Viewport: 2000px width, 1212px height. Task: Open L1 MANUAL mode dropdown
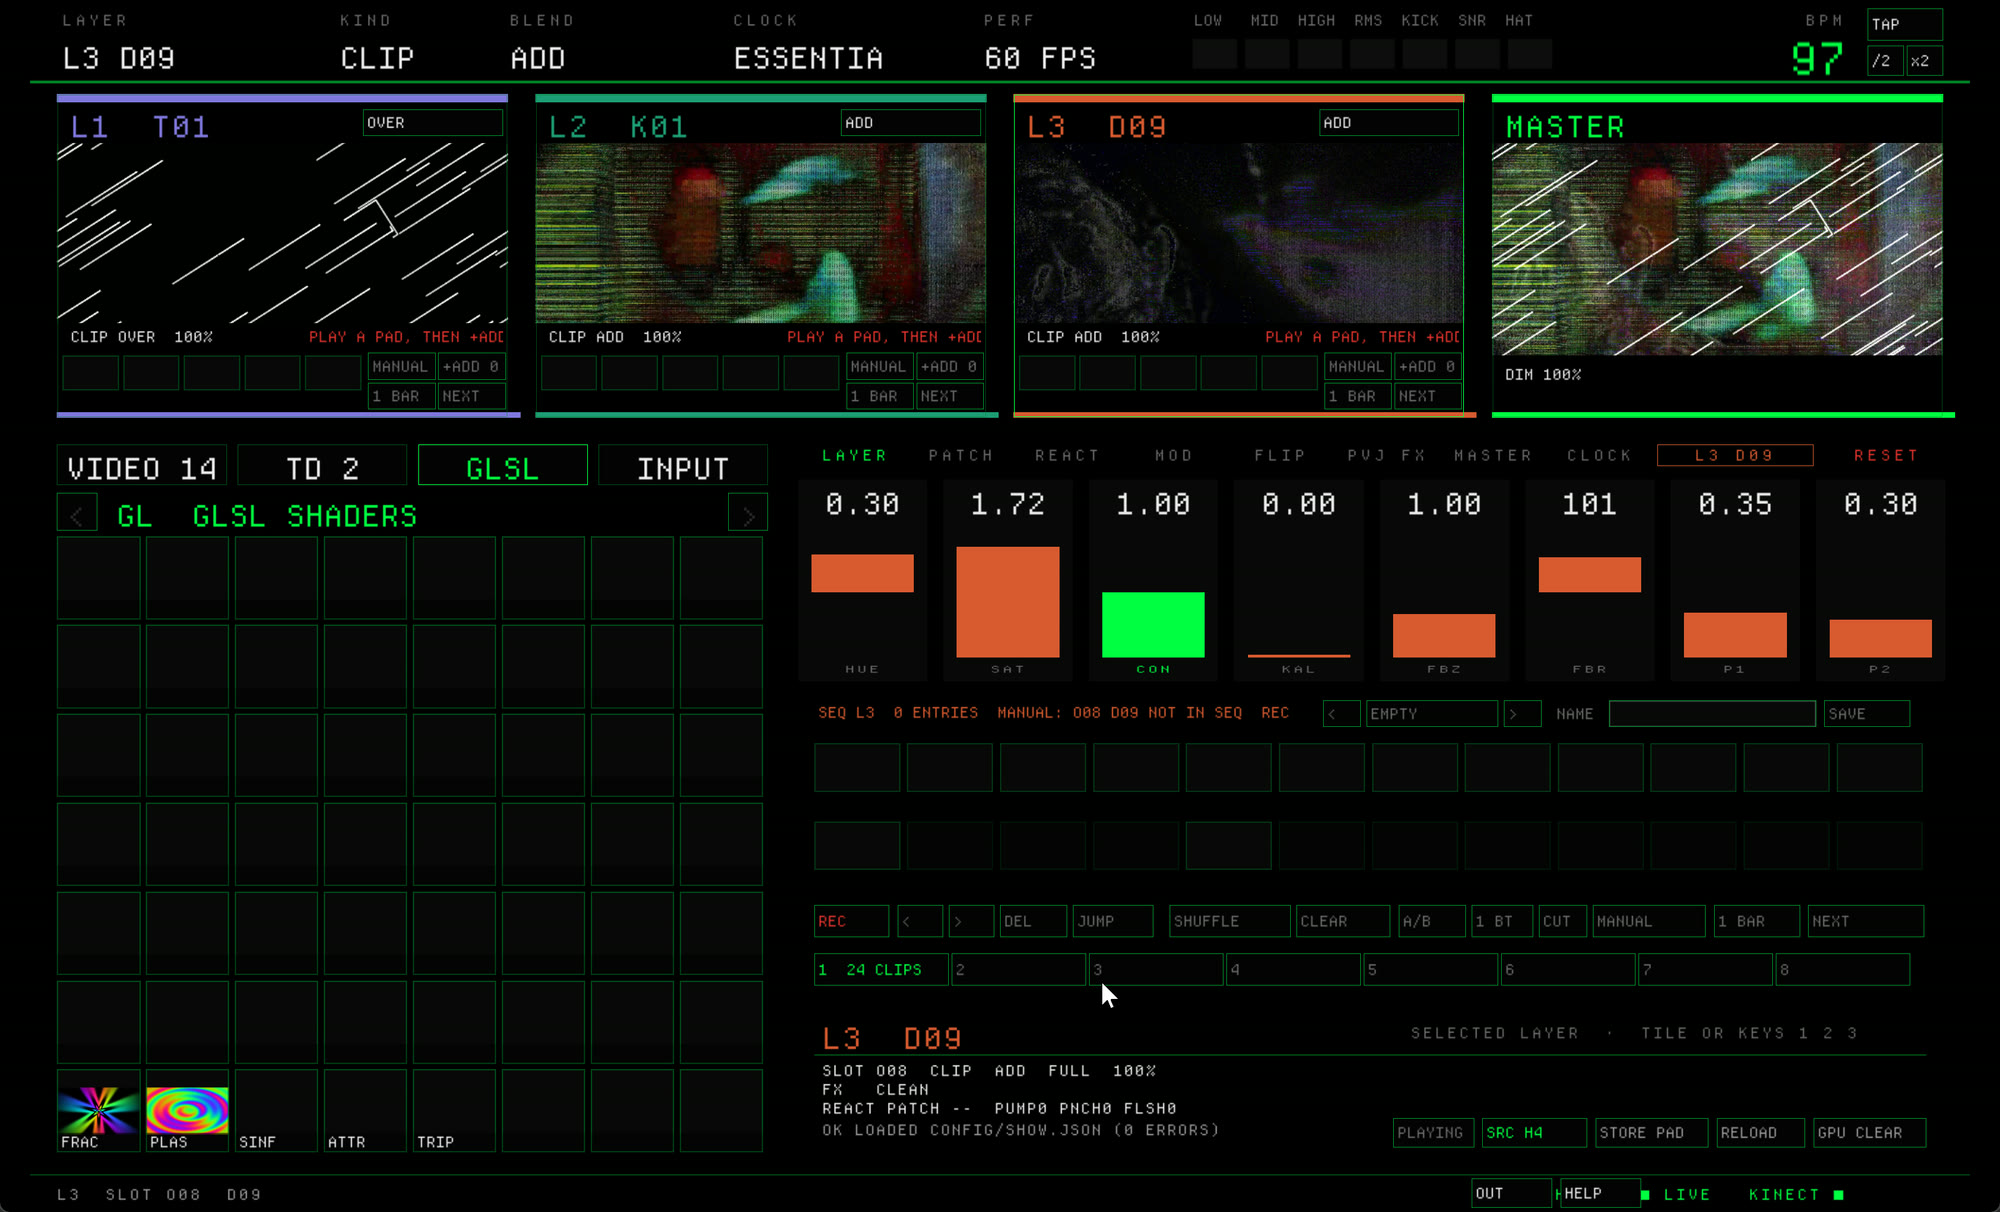point(402,367)
